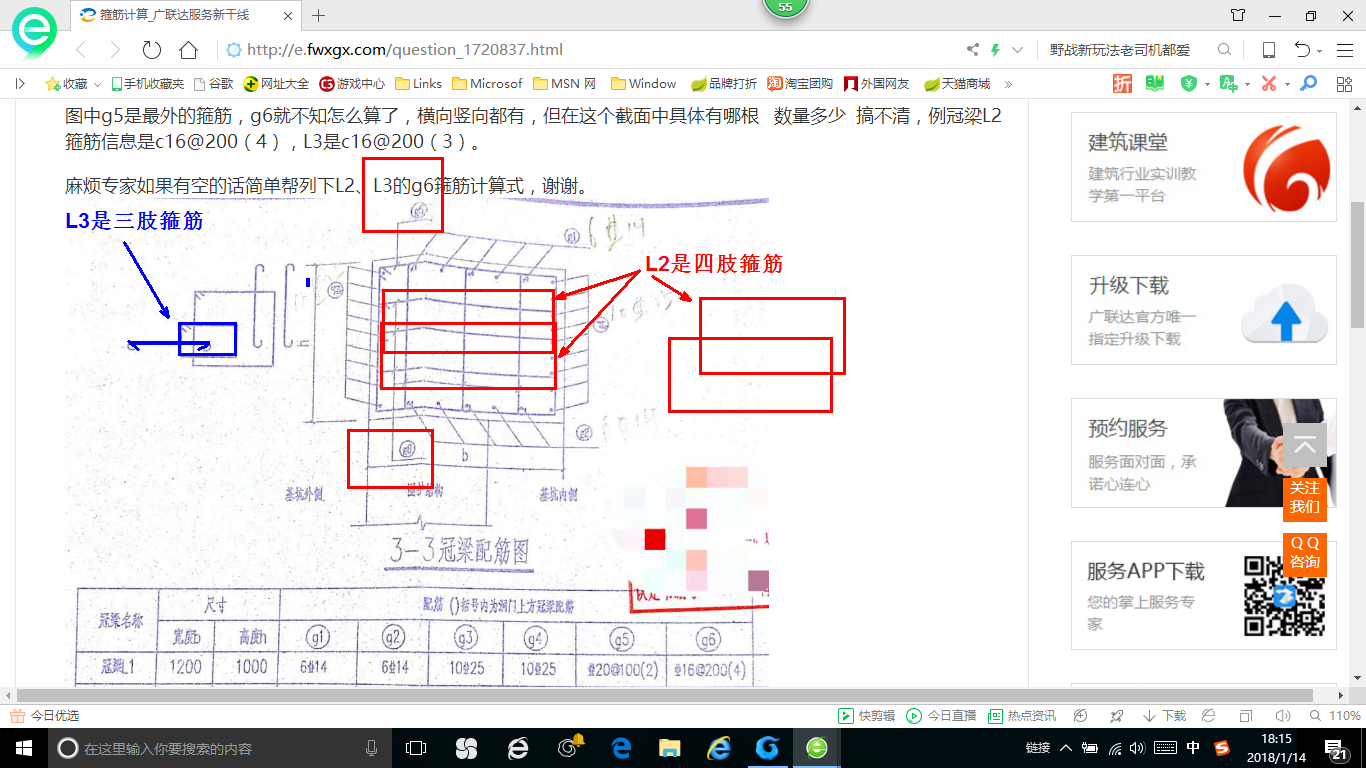
Task: Open the 外国网友 bookmark
Action: click(877, 84)
